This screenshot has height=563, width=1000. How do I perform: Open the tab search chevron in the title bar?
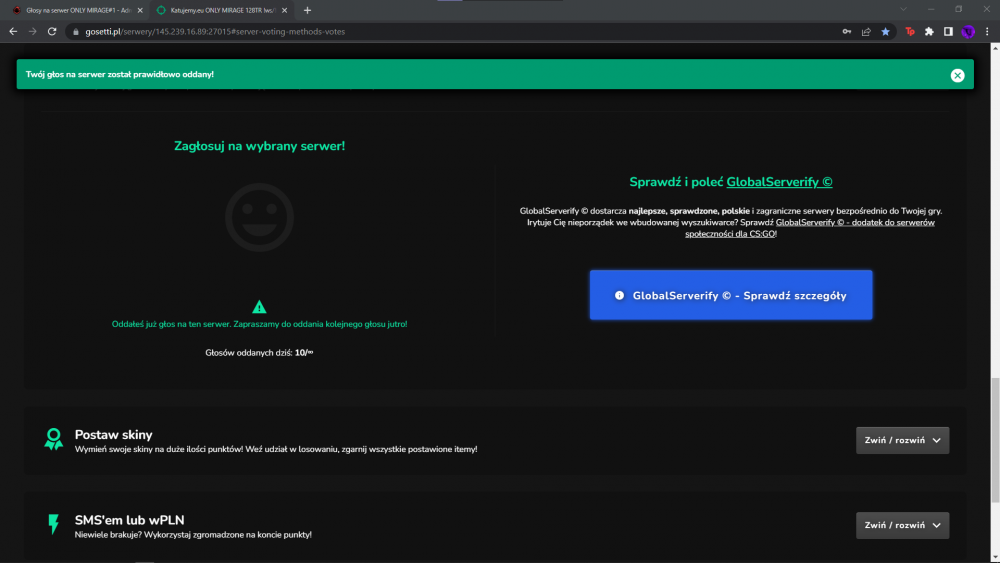click(x=903, y=10)
